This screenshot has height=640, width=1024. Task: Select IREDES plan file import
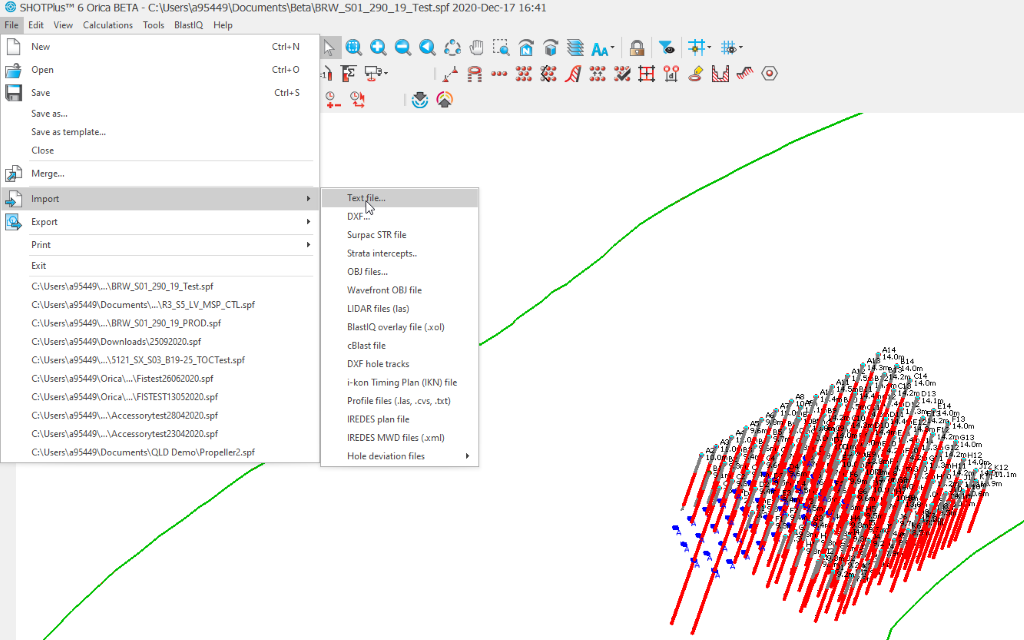[x=400, y=419]
